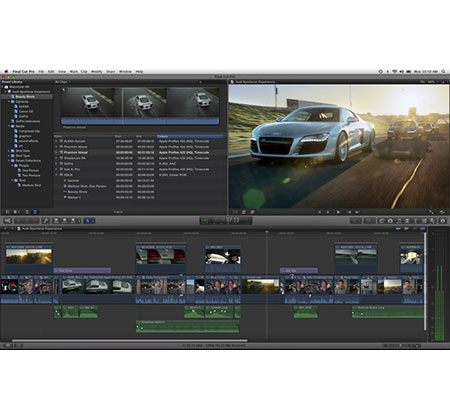Sort list by Codecs column header
The width and height of the screenshot is (450, 420).
[190, 136]
